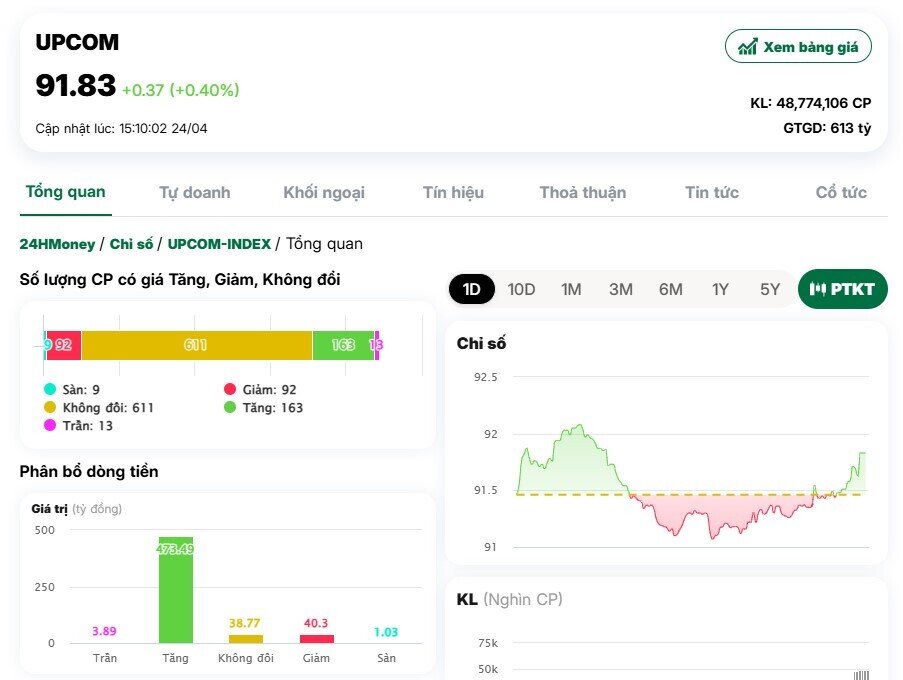Click the Tăng: 163 legend dot

click(x=230, y=407)
